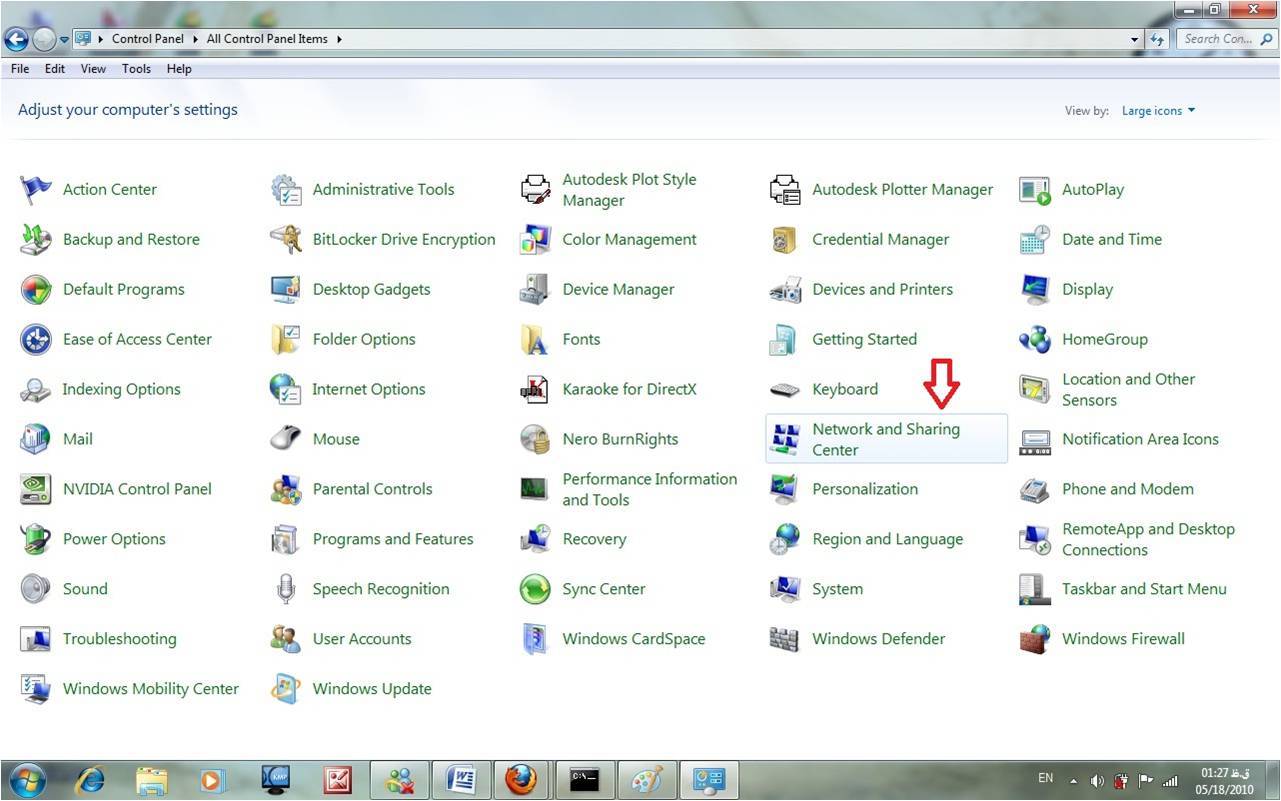Click the Folder Options icon
Viewport: 1281px width, 801px height.
click(x=286, y=339)
